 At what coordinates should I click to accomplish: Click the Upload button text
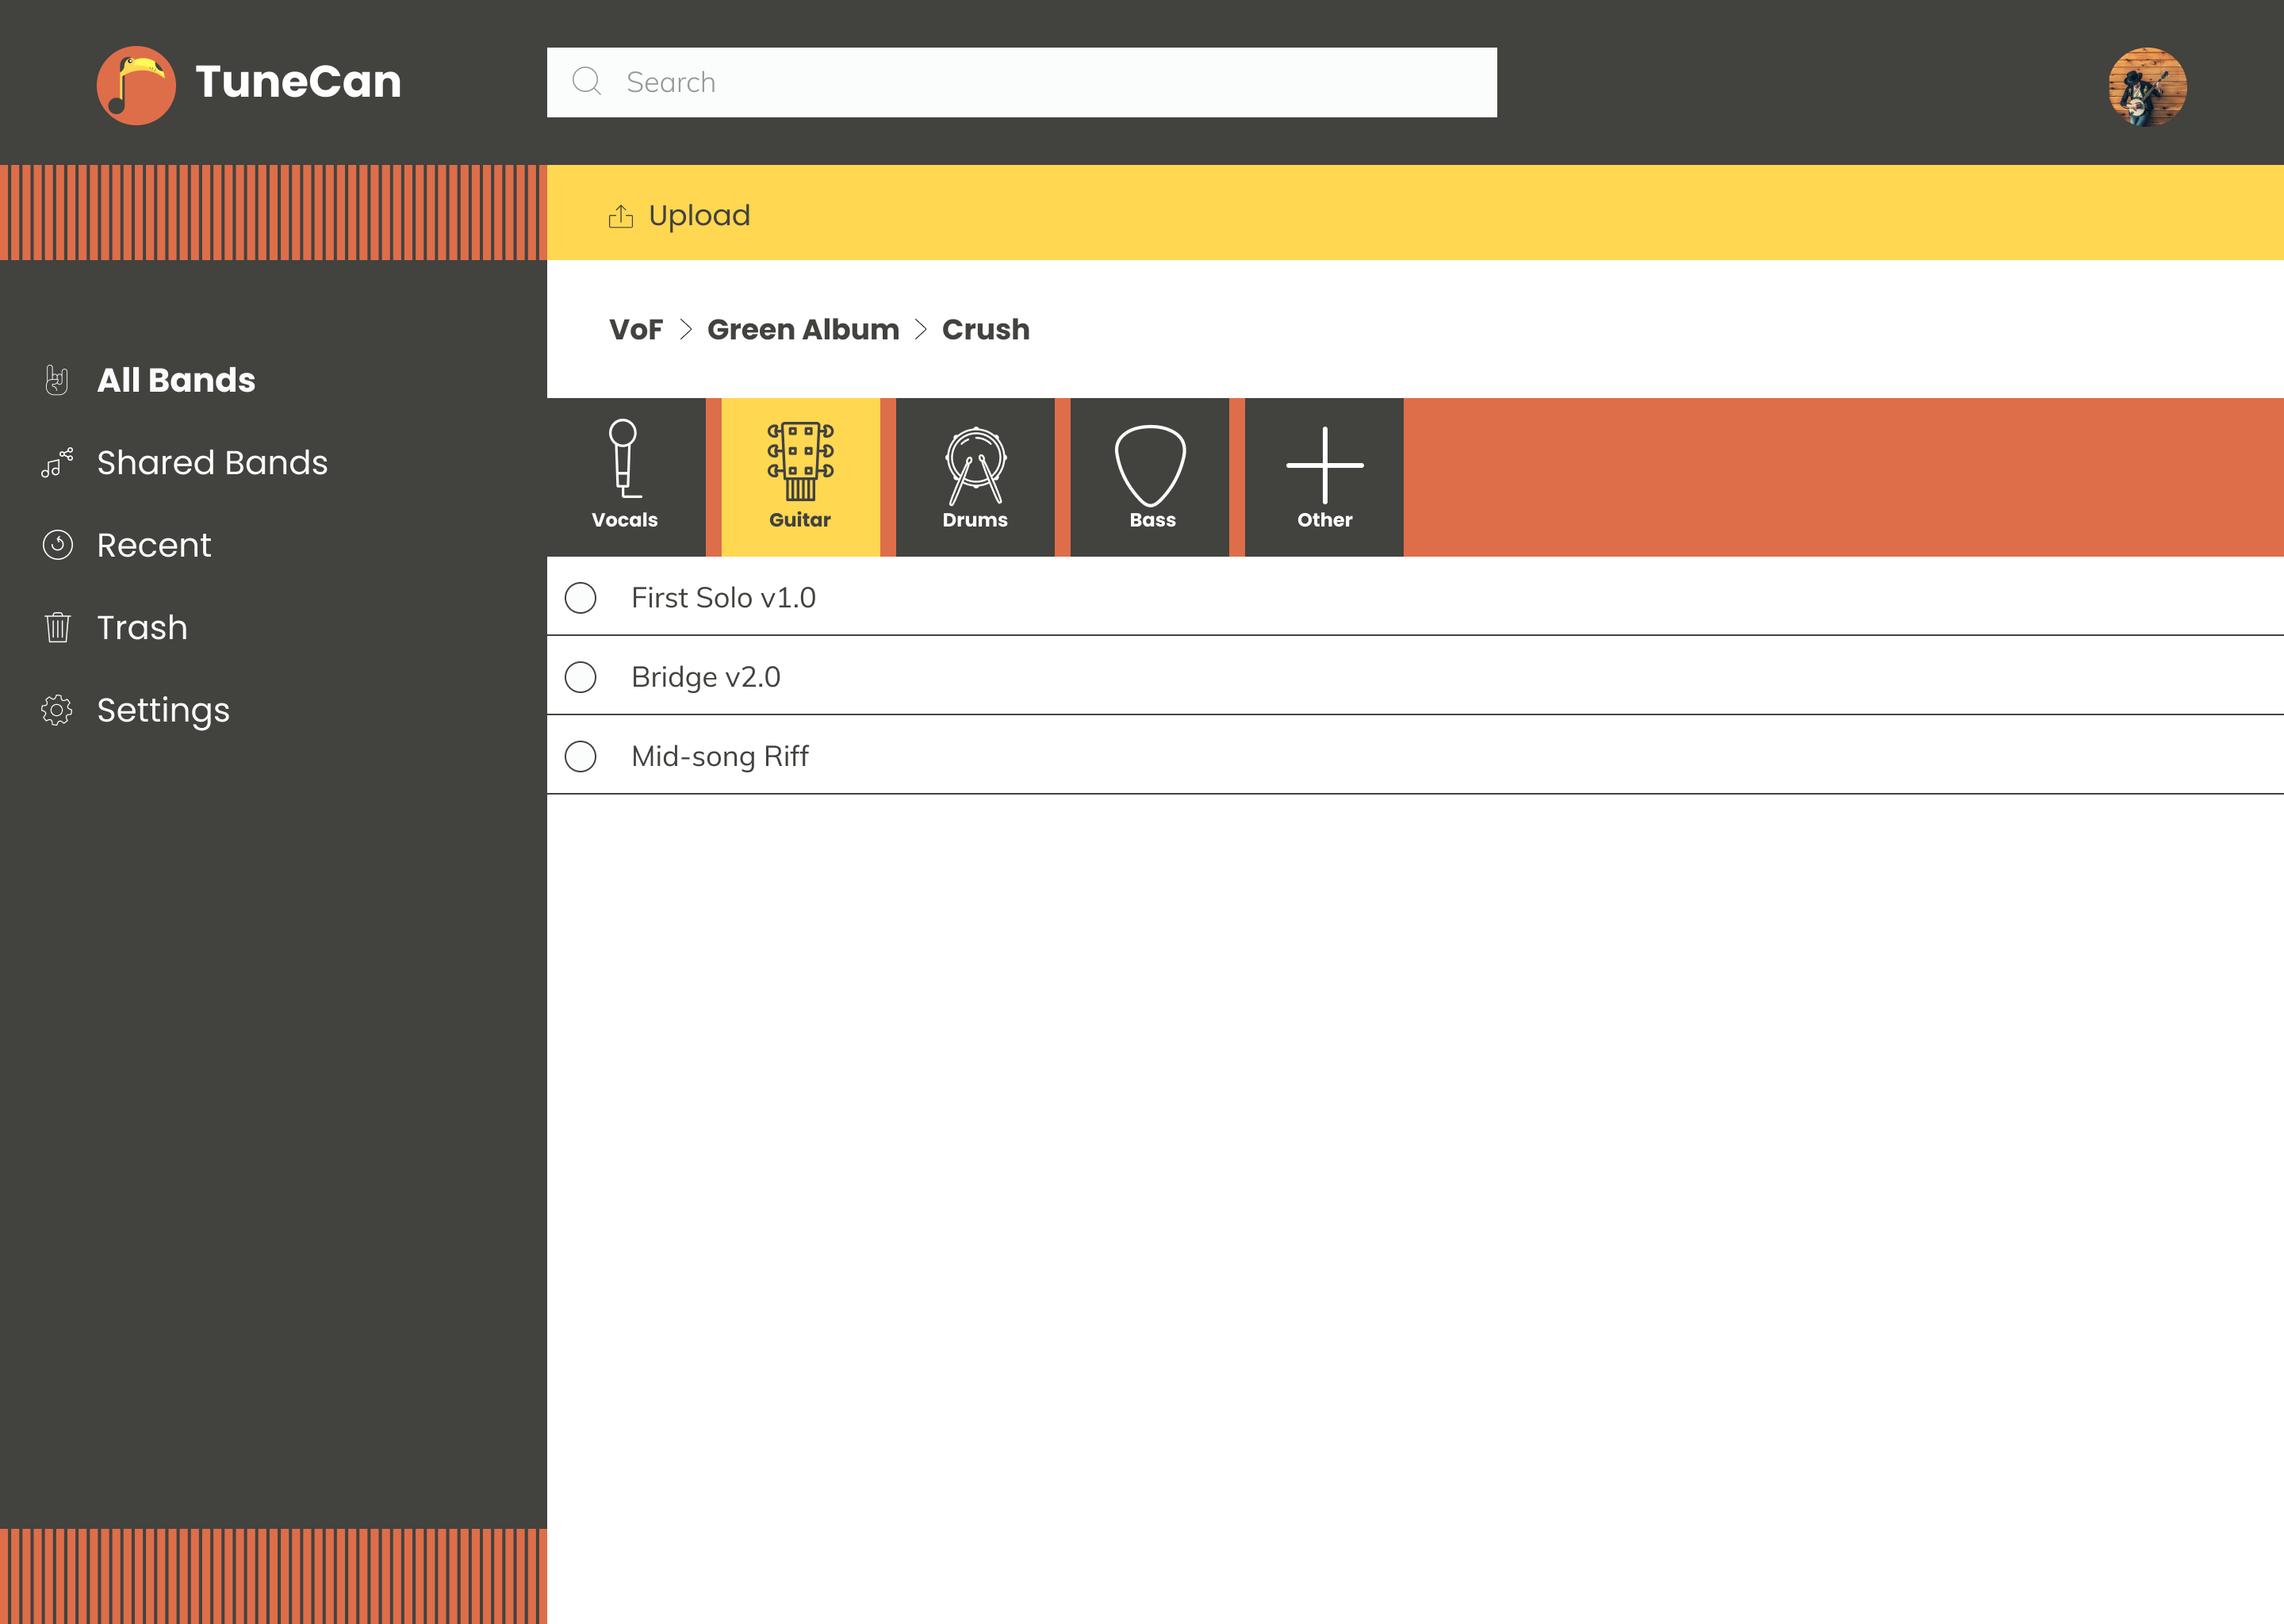(699, 216)
